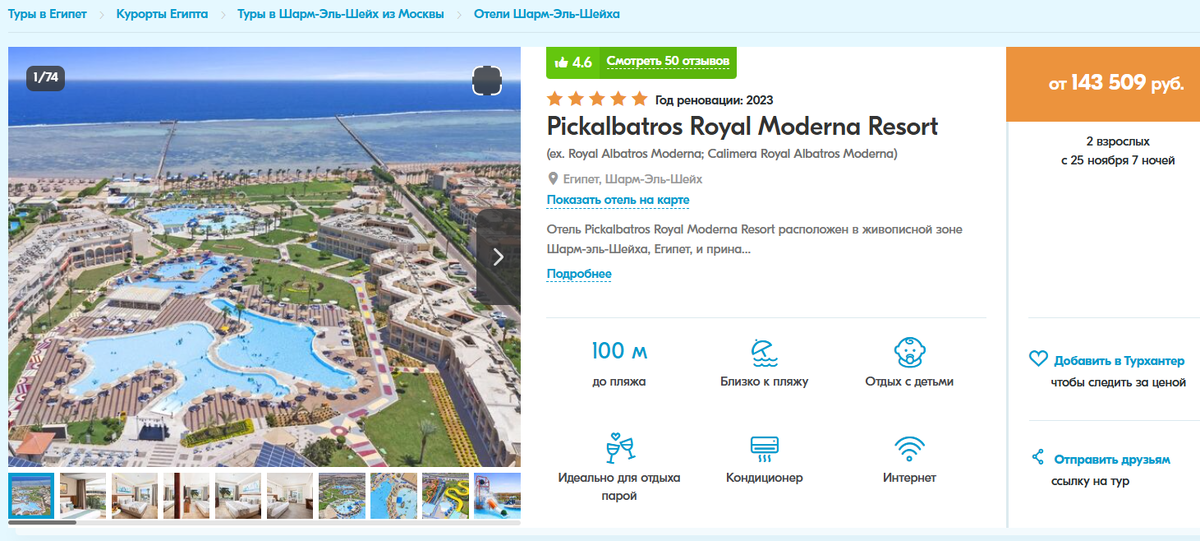Open 'Туры в Шарм-Эль-Шейх из Москвы' breadcrumb
The width and height of the screenshot is (1200, 541).
(x=341, y=15)
